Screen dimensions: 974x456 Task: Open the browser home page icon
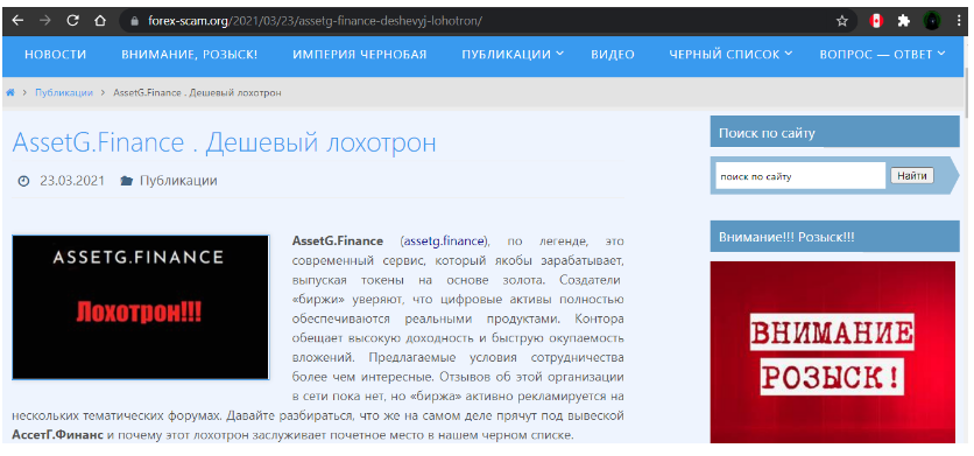pos(99,21)
